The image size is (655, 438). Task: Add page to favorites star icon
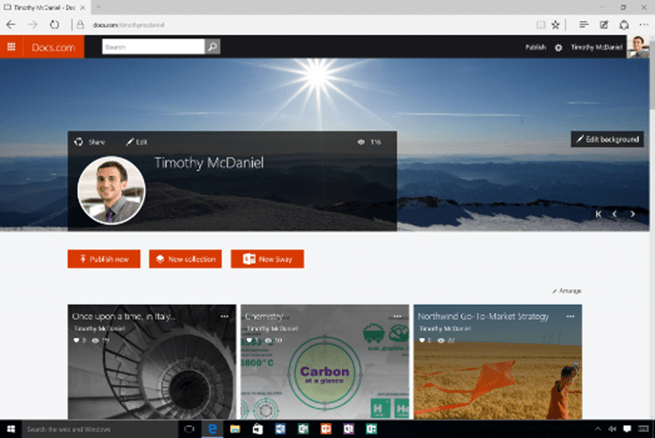pyautogui.click(x=556, y=25)
